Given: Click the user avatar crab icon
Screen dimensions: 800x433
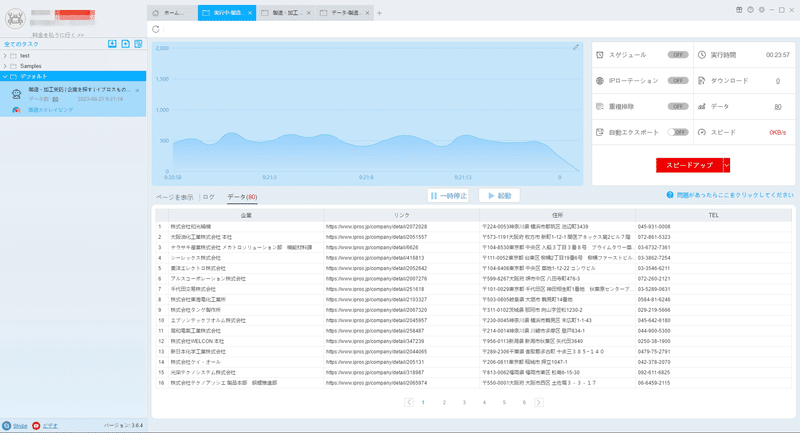Looking at the screenshot, I should click(15, 19).
